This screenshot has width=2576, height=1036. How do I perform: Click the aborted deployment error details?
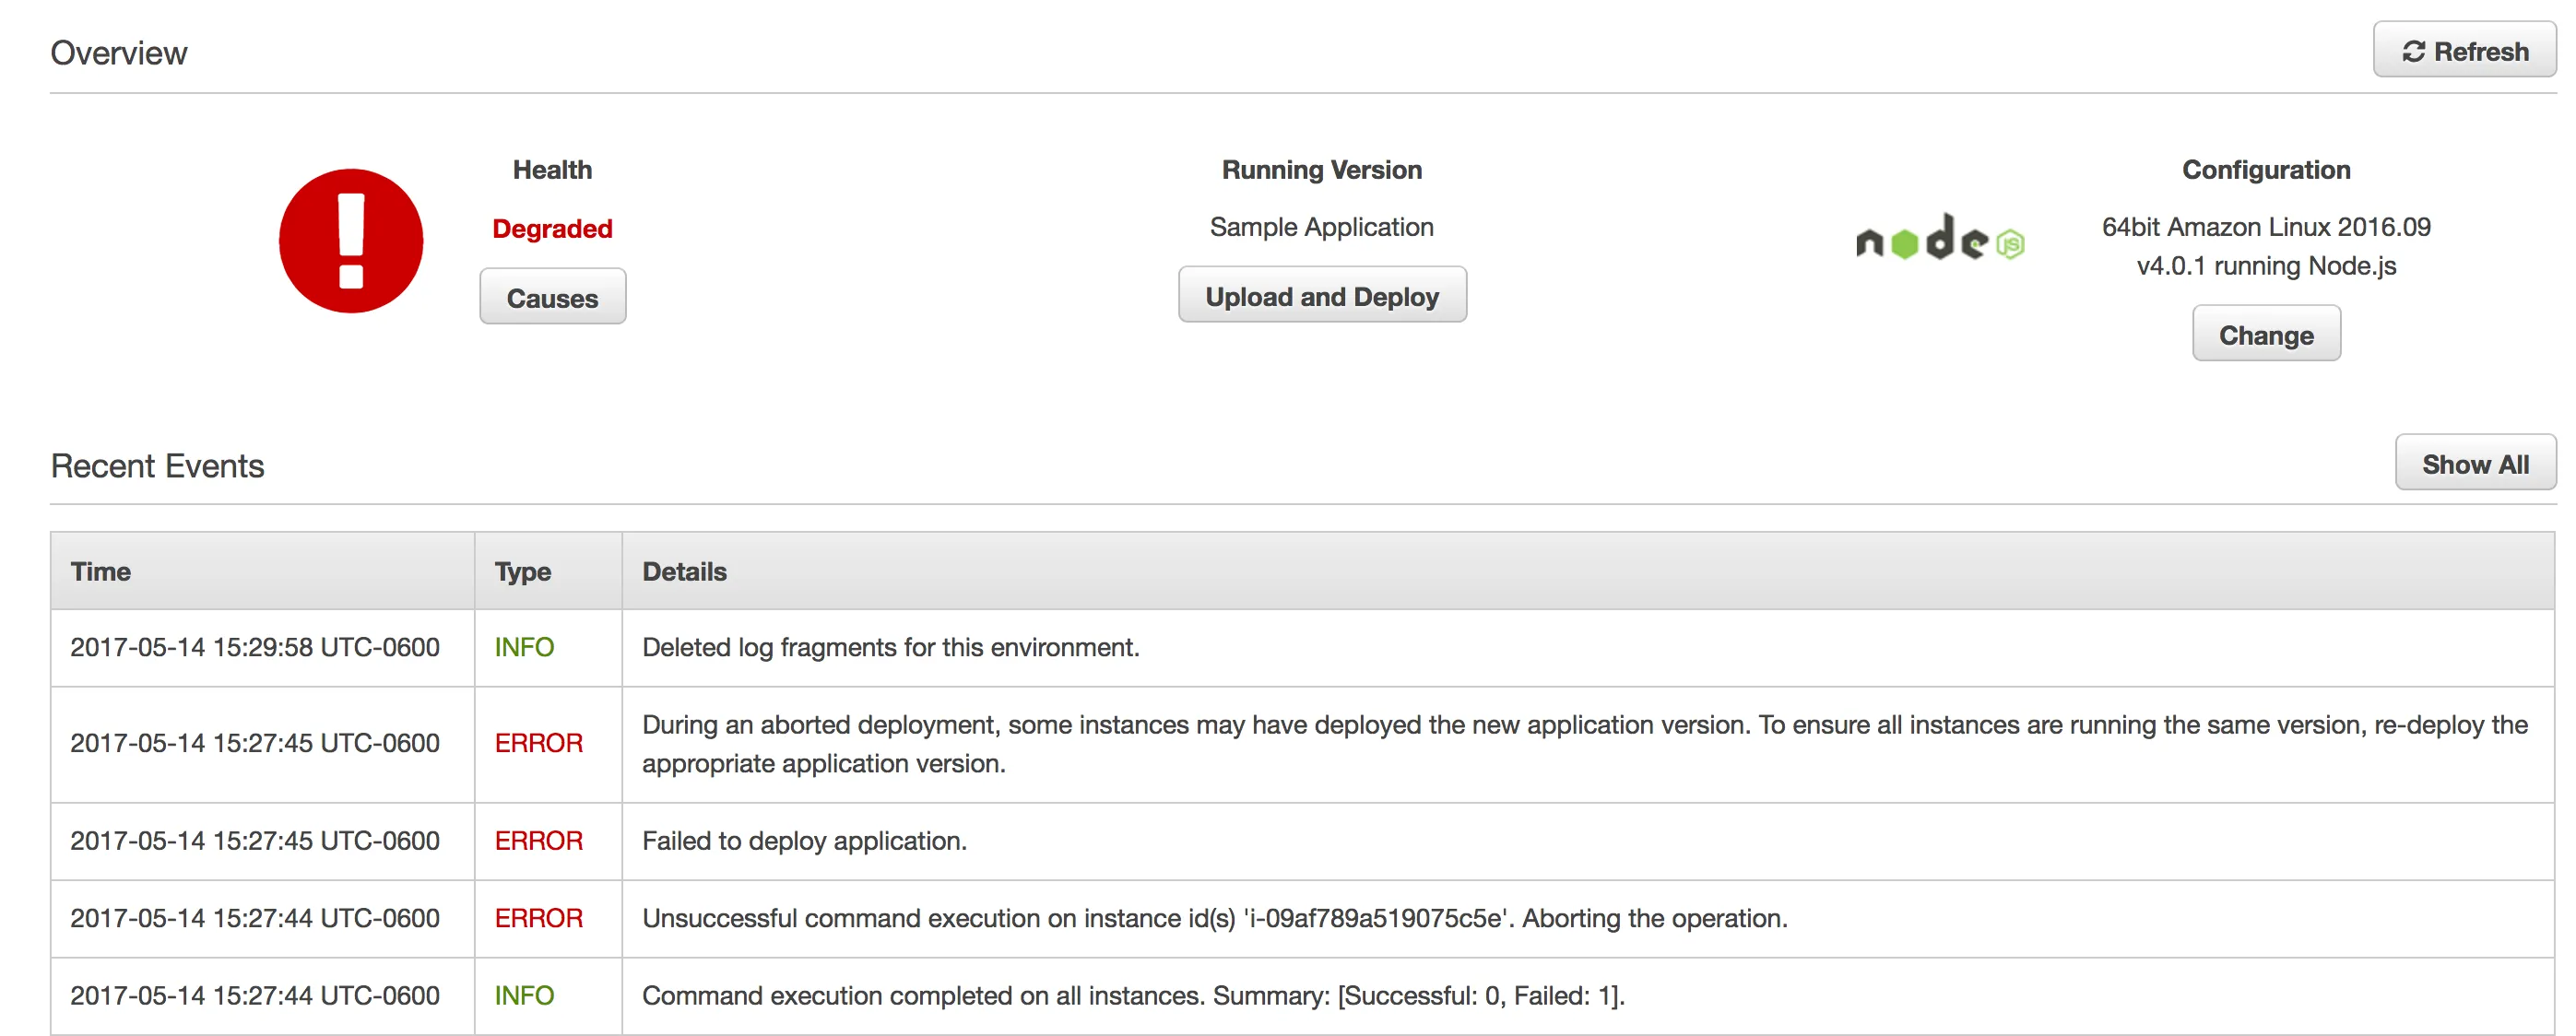pyautogui.click(x=1583, y=744)
